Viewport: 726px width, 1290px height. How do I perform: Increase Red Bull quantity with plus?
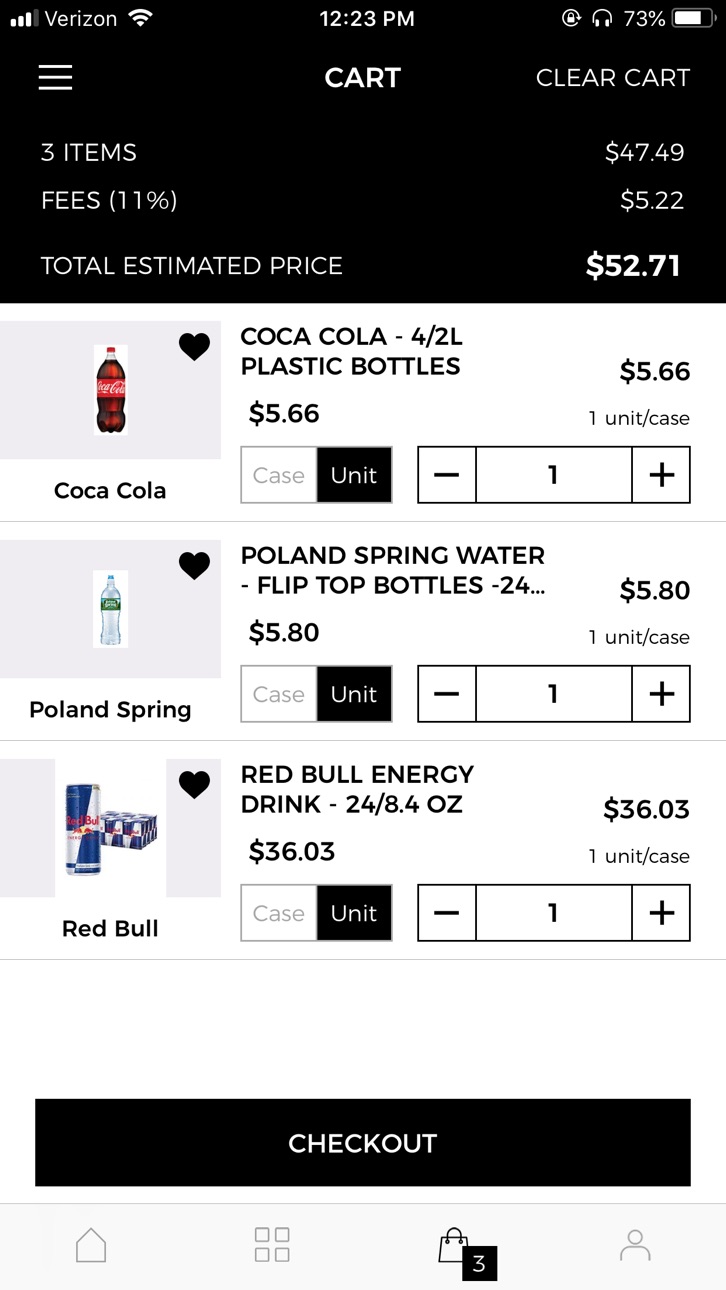[661, 913]
